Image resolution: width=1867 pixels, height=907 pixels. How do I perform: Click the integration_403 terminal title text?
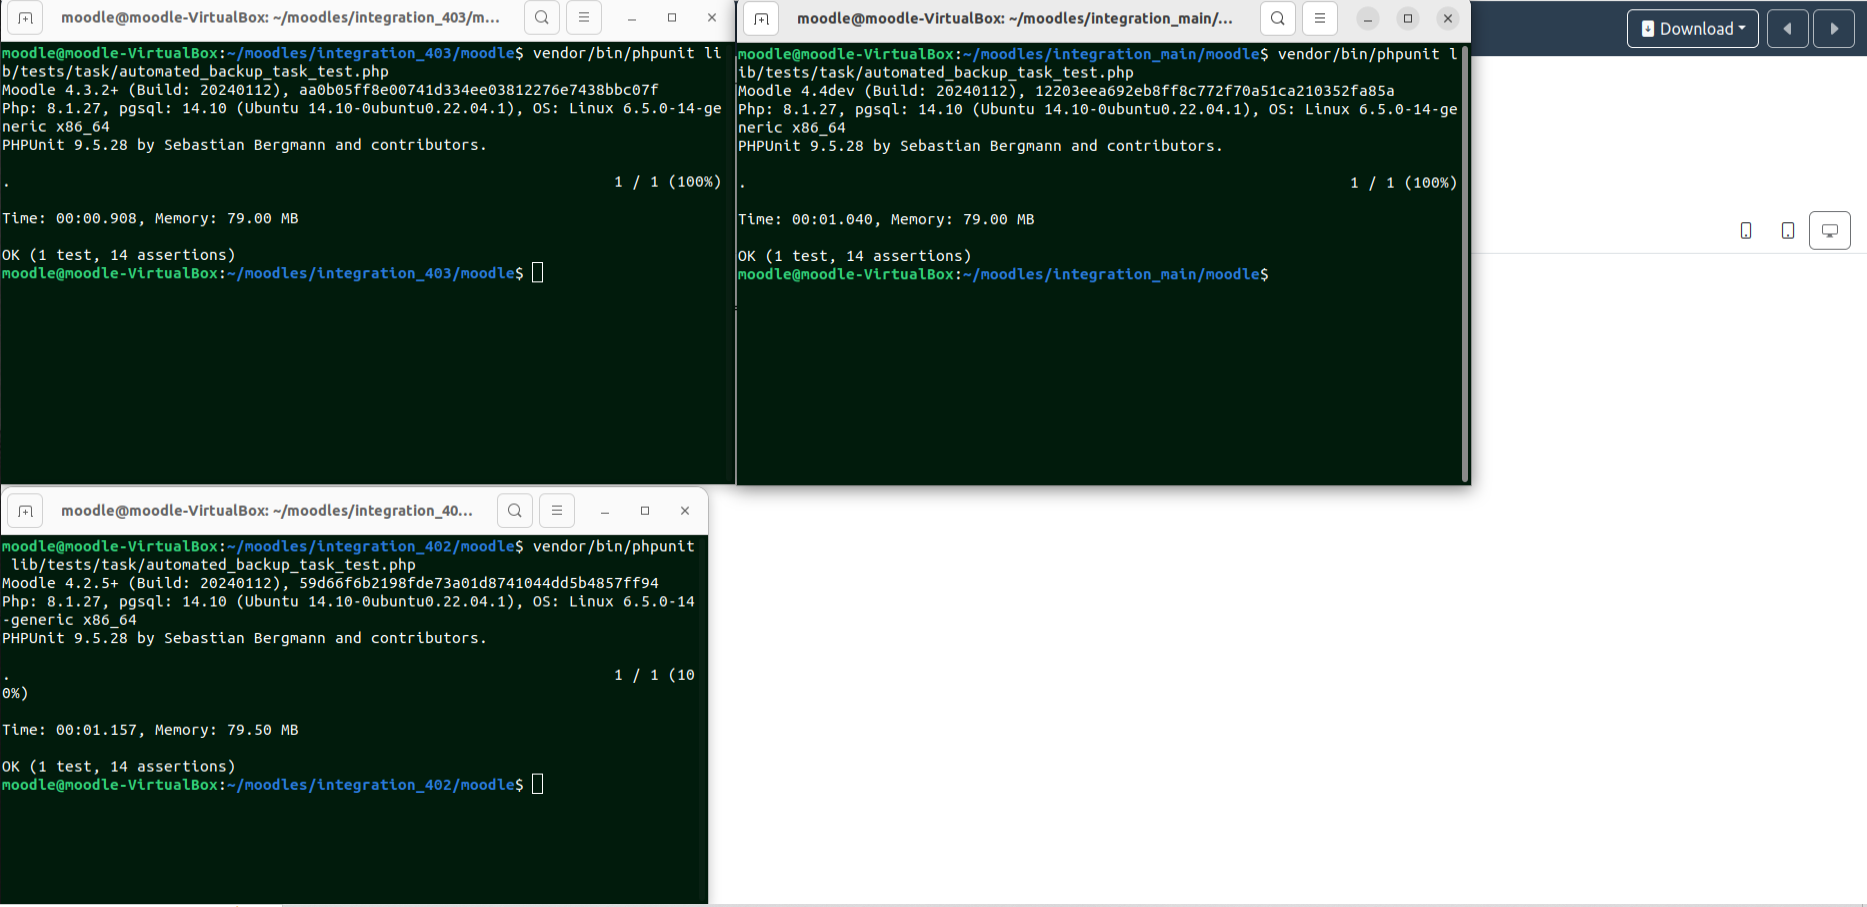point(280,18)
